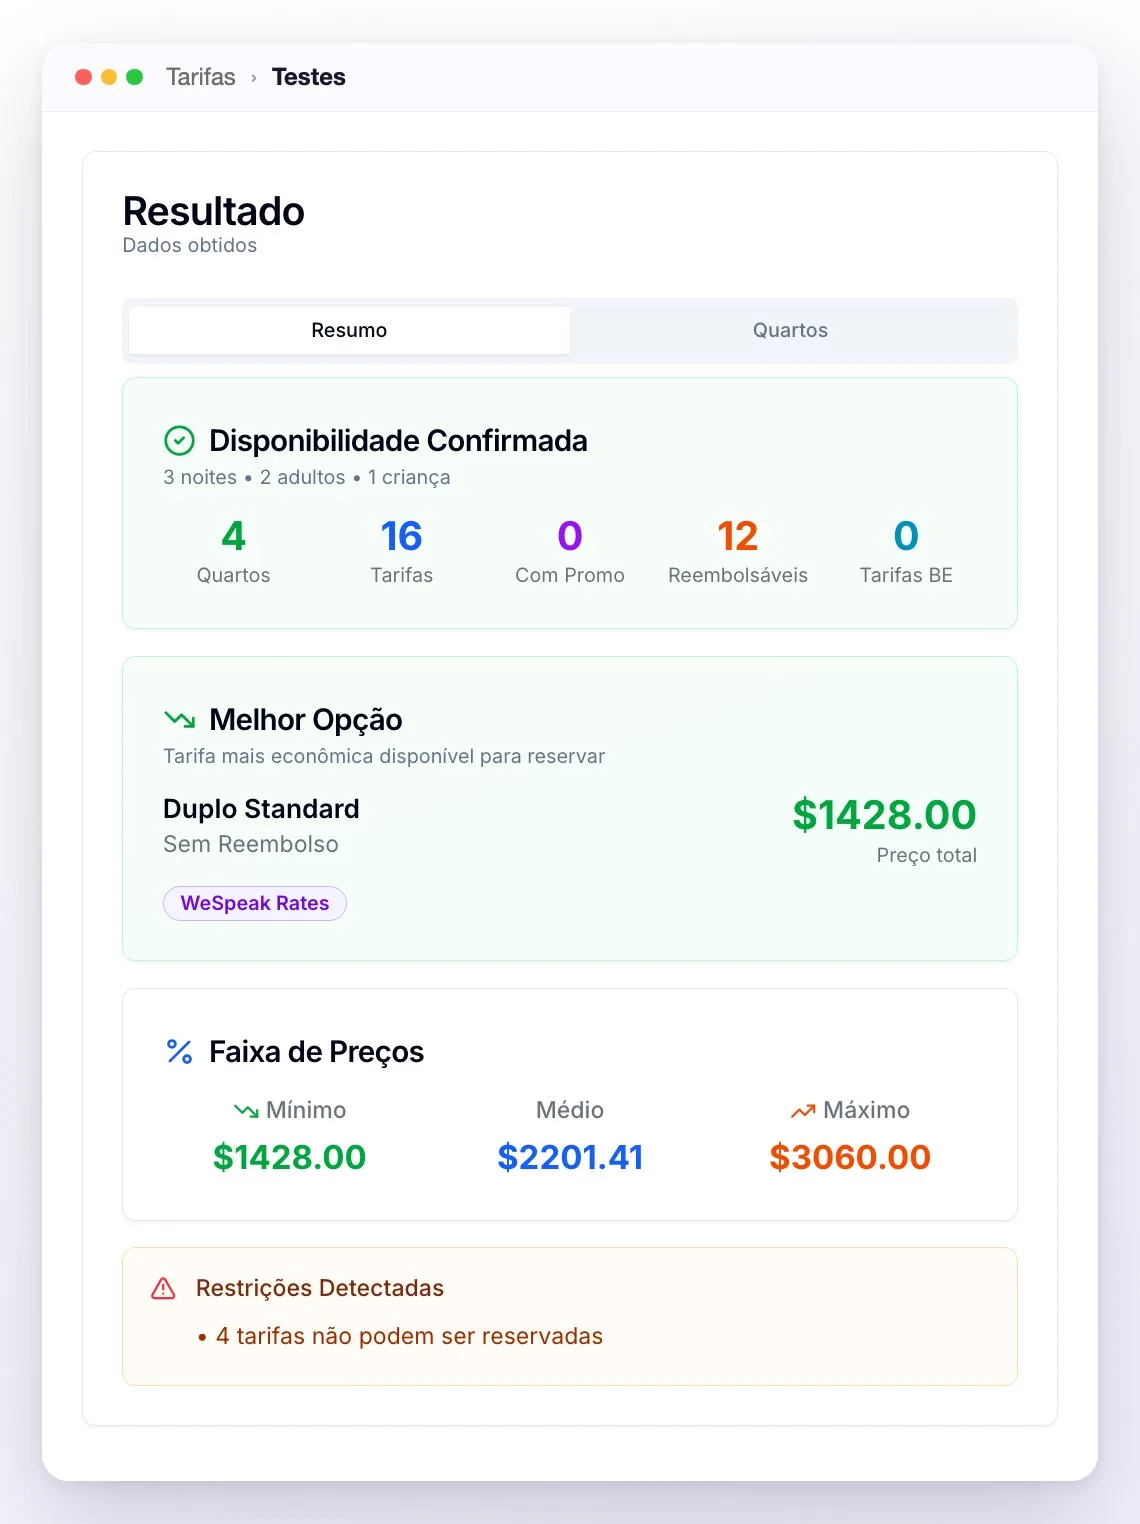Click the 'Duplo Standard' room name

pyautogui.click(x=261, y=808)
